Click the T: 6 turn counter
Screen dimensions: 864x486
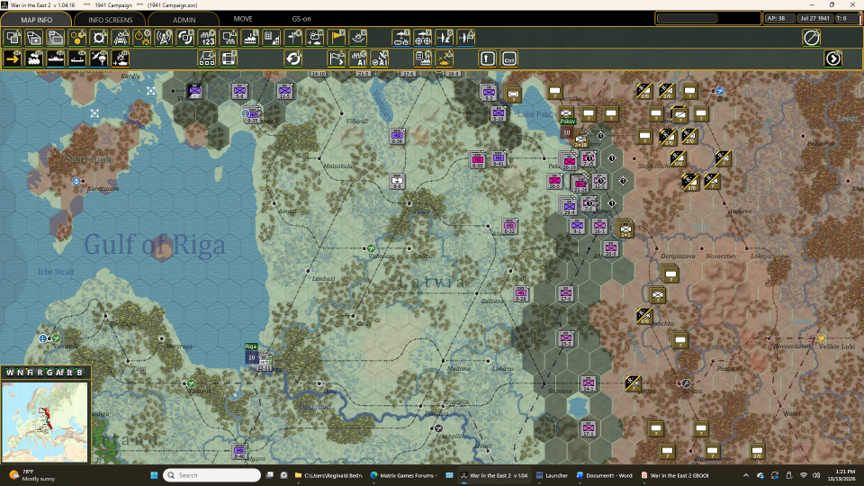coord(846,18)
